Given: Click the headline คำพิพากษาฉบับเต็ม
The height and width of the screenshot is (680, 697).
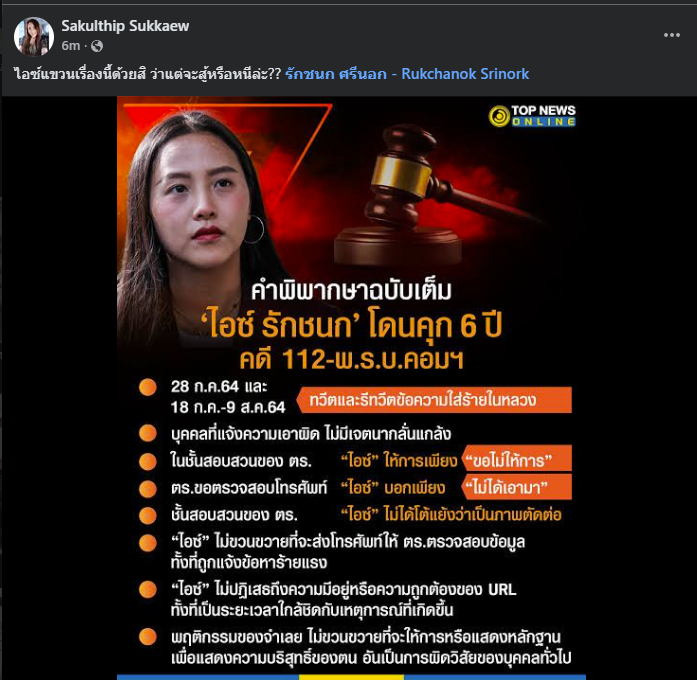Looking at the screenshot, I should (351, 291).
